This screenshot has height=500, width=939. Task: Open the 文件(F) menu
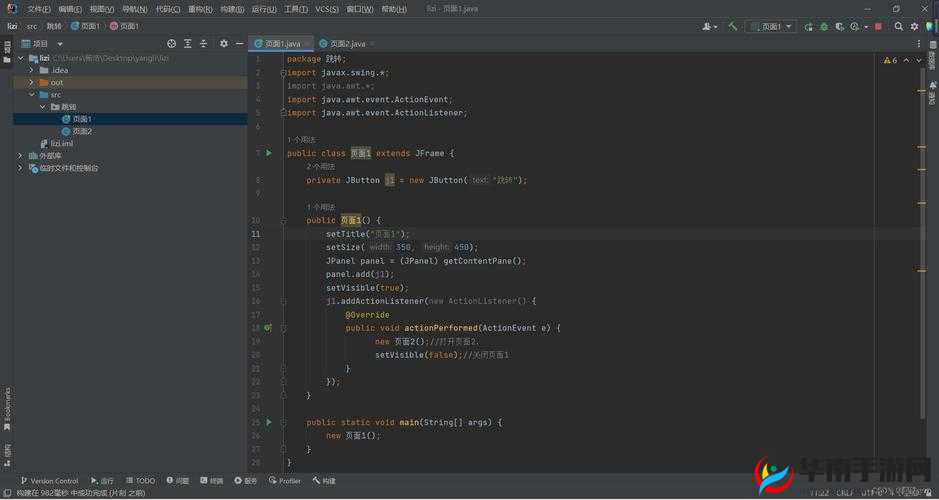38,9
